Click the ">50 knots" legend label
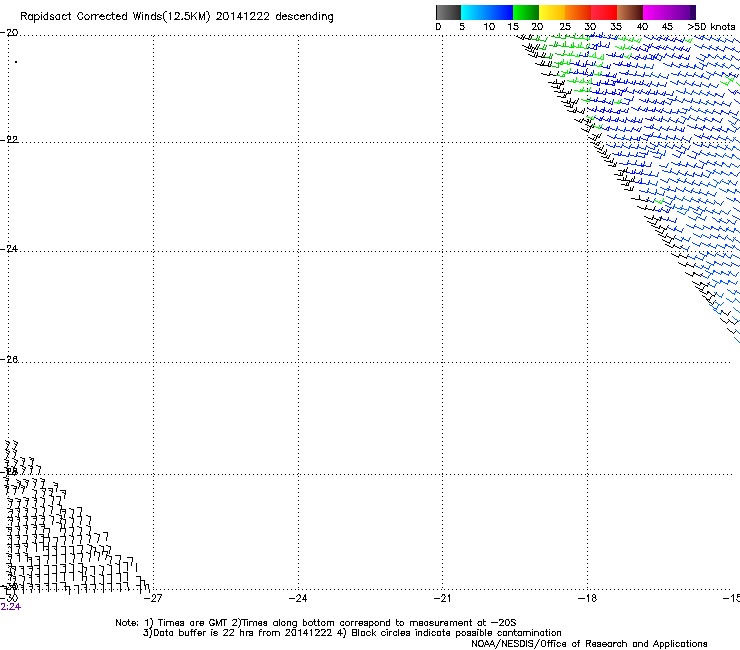The image size is (740, 650). tap(711, 27)
